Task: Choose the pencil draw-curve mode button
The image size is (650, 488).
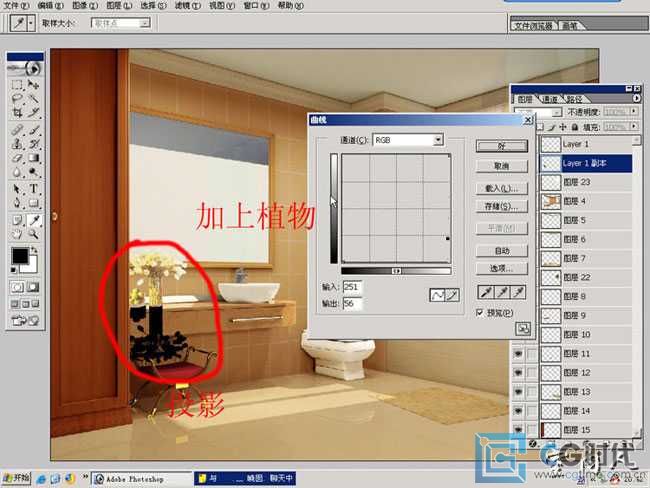Action: tap(452, 295)
